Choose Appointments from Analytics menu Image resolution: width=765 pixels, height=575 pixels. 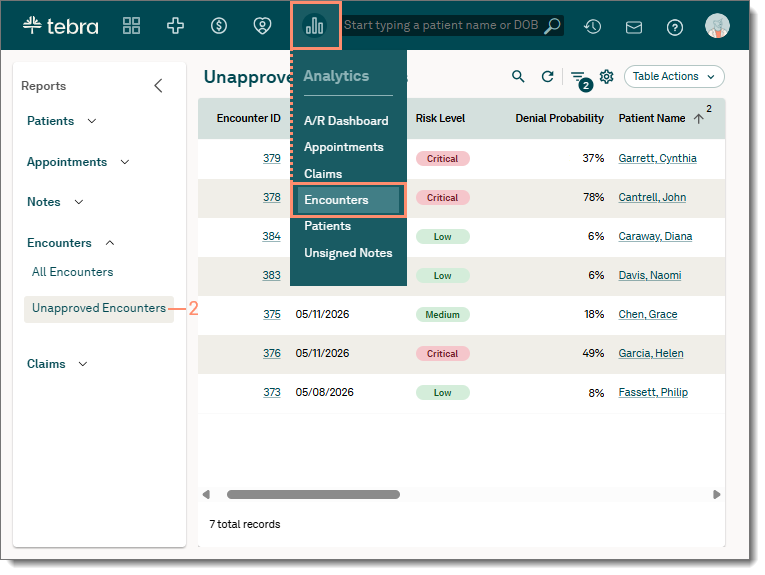343,147
